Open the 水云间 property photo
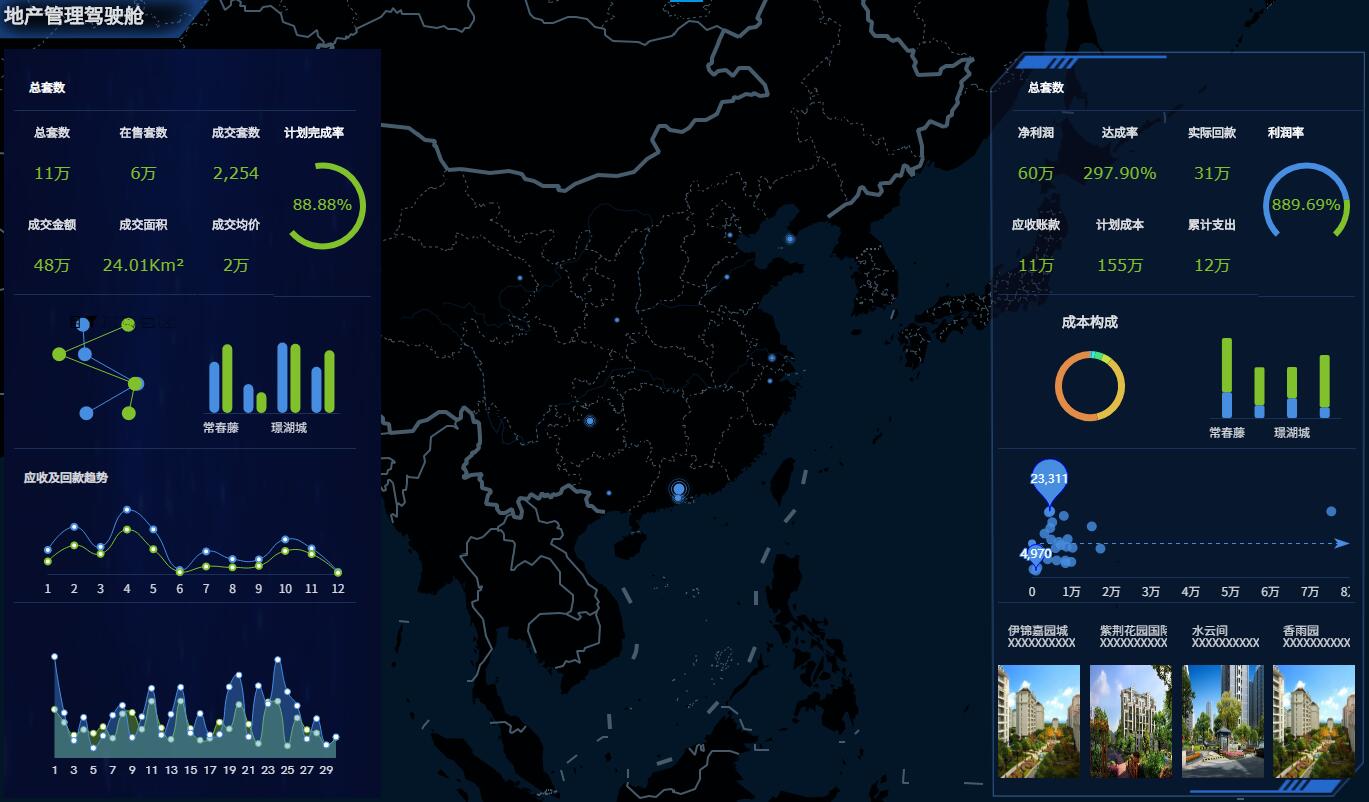This screenshot has width=1369, height=802. tap(1223, 721)
